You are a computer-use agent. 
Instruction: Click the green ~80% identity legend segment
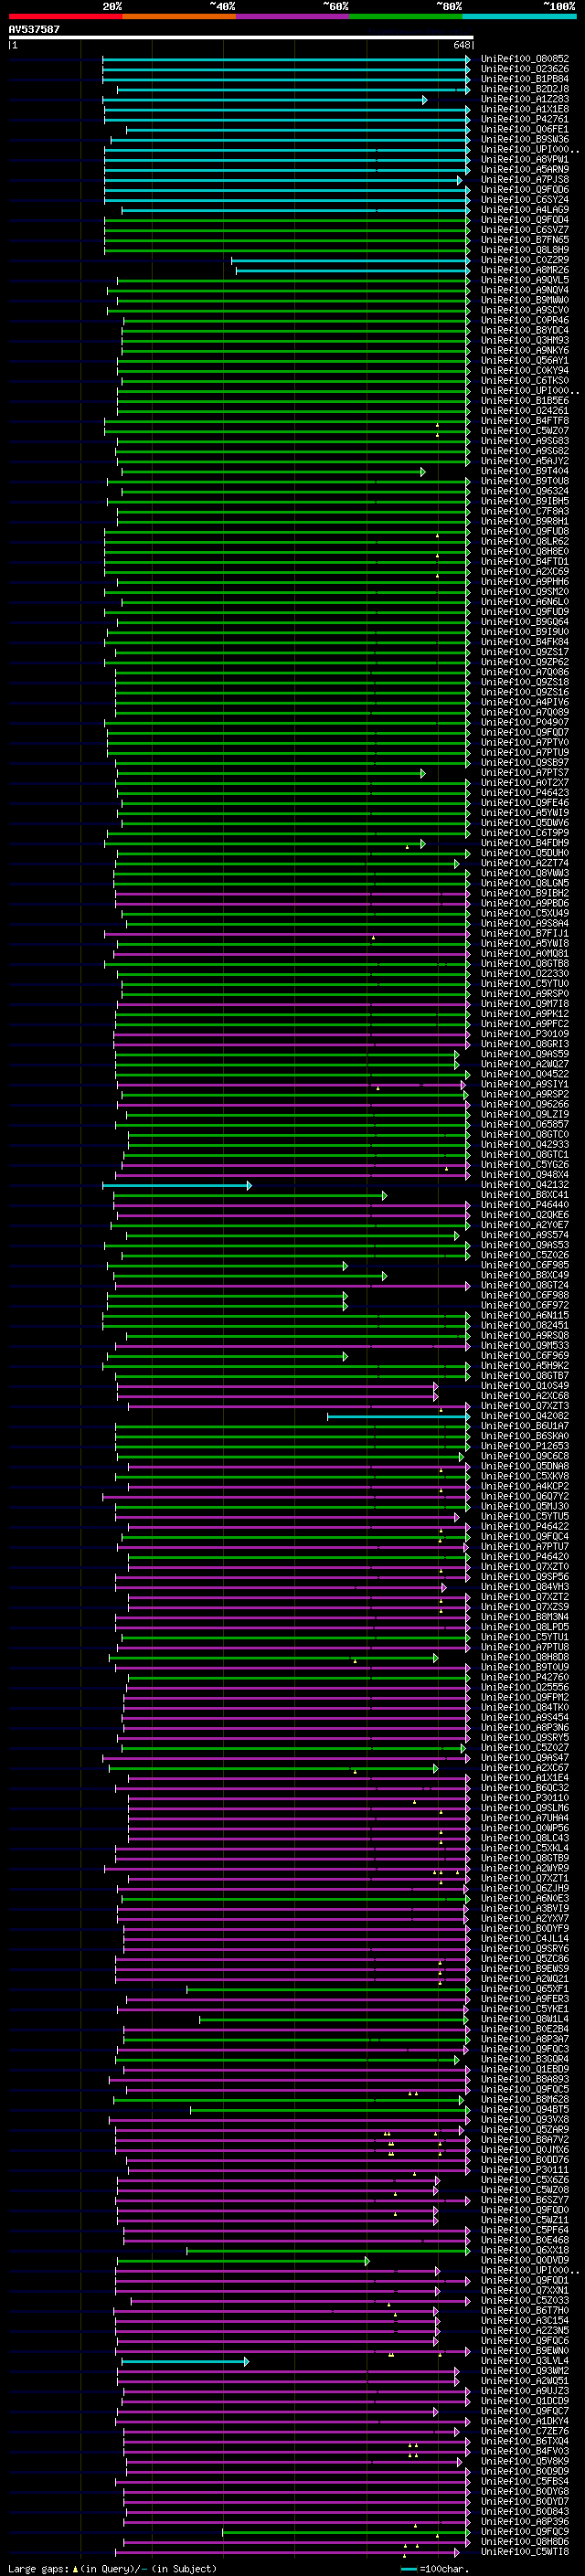click(x=405, y=16)
